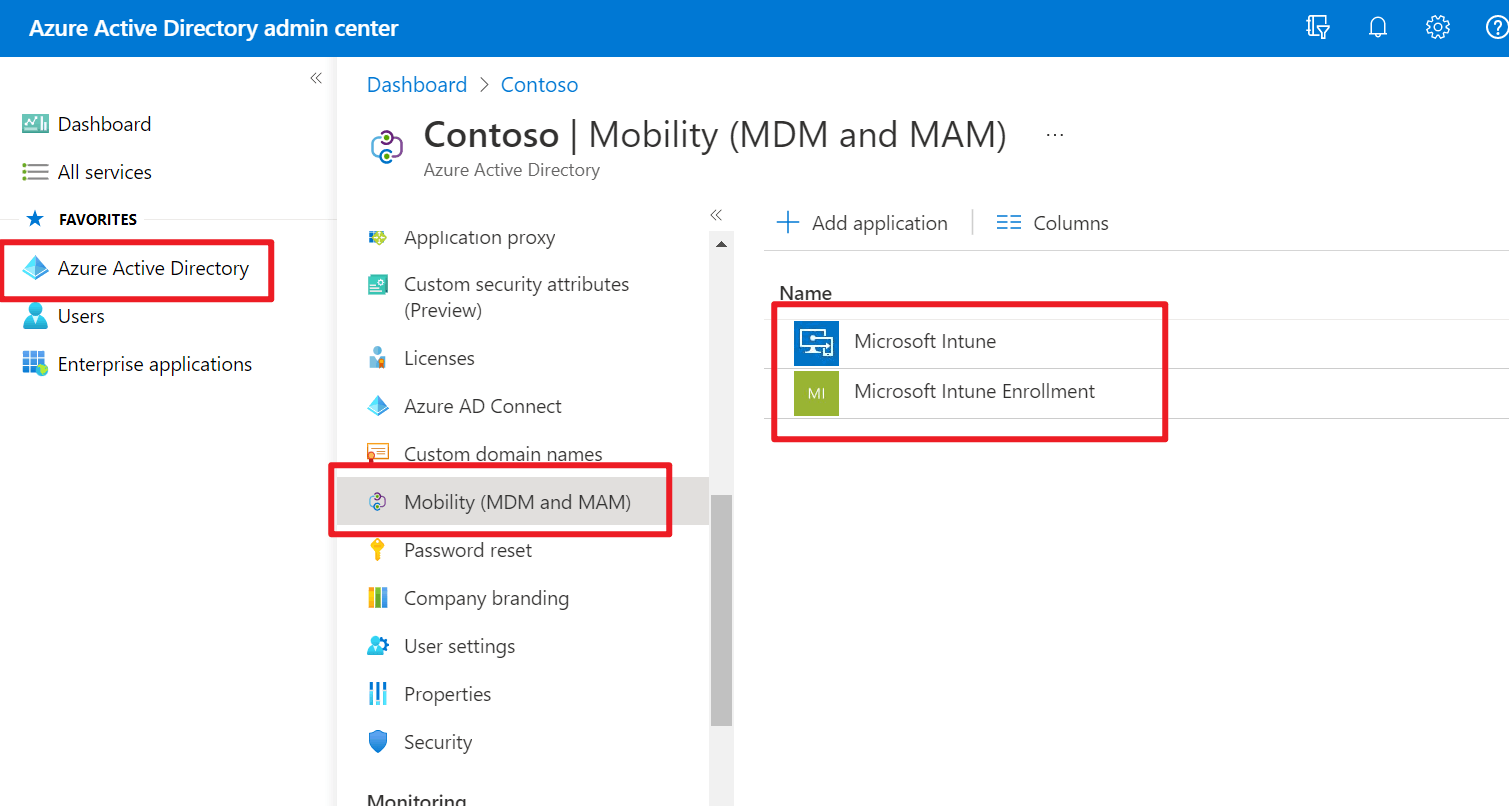
Task: Open the notifications bell
Action: click(x=1377, y=27)
